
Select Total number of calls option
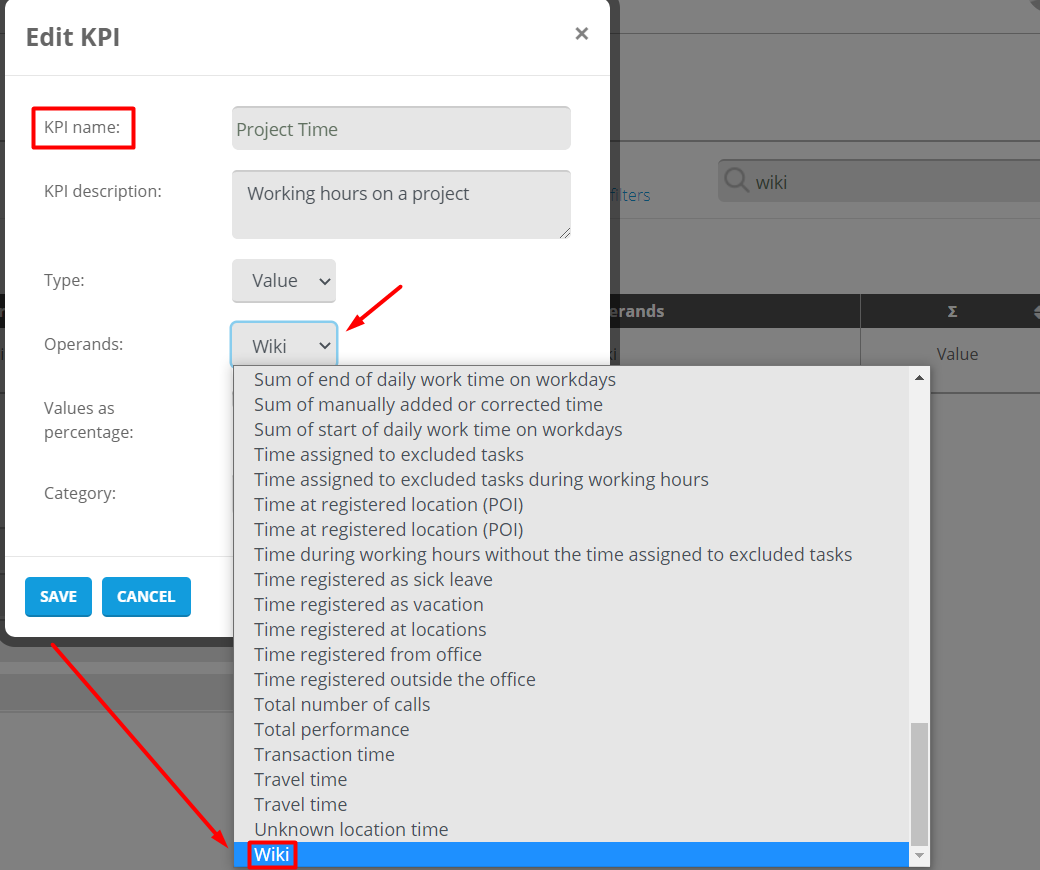[342, 705]
